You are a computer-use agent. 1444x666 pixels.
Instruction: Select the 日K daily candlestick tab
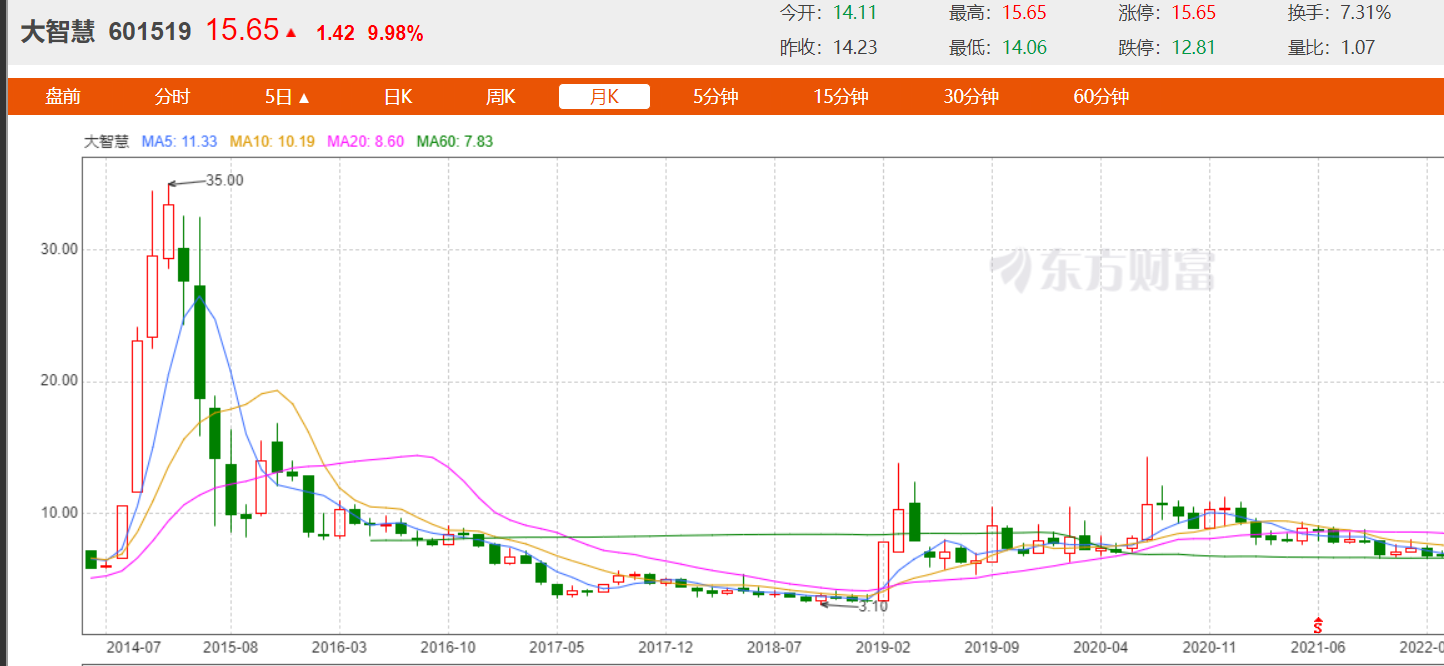[398, 97]
